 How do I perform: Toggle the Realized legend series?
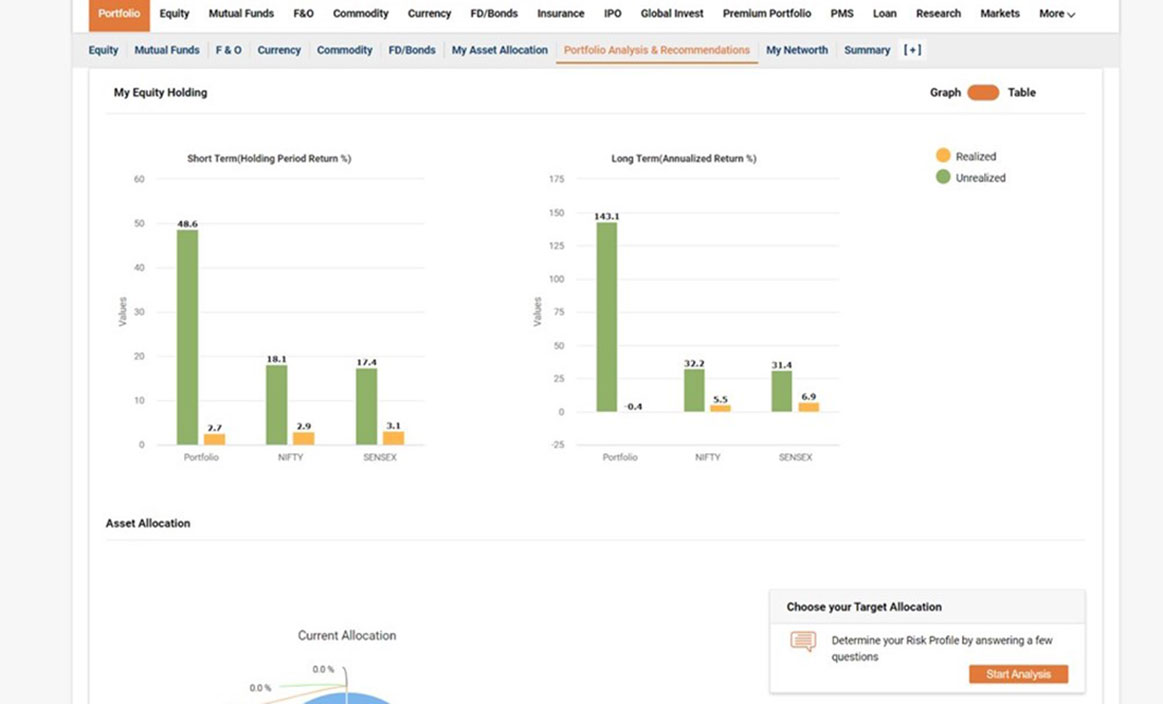point(966,156)
